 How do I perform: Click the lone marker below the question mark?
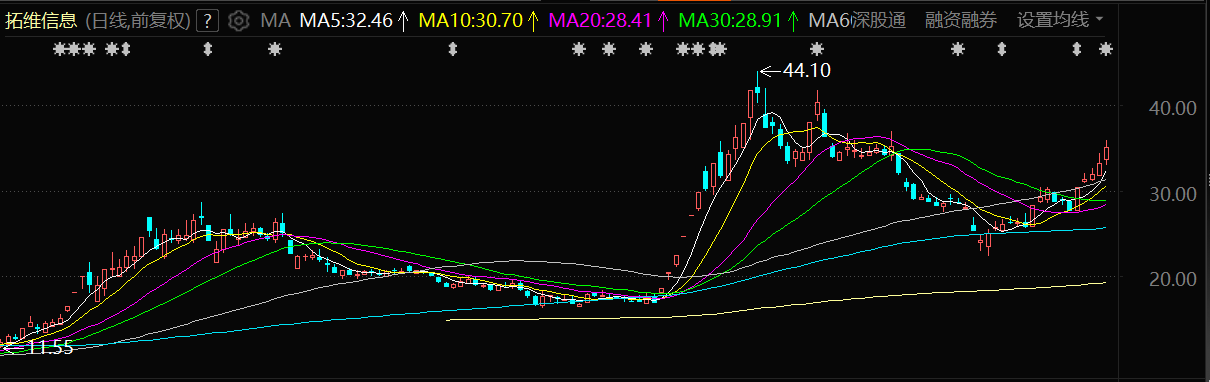pyautogui.click(x=208, y=49)
